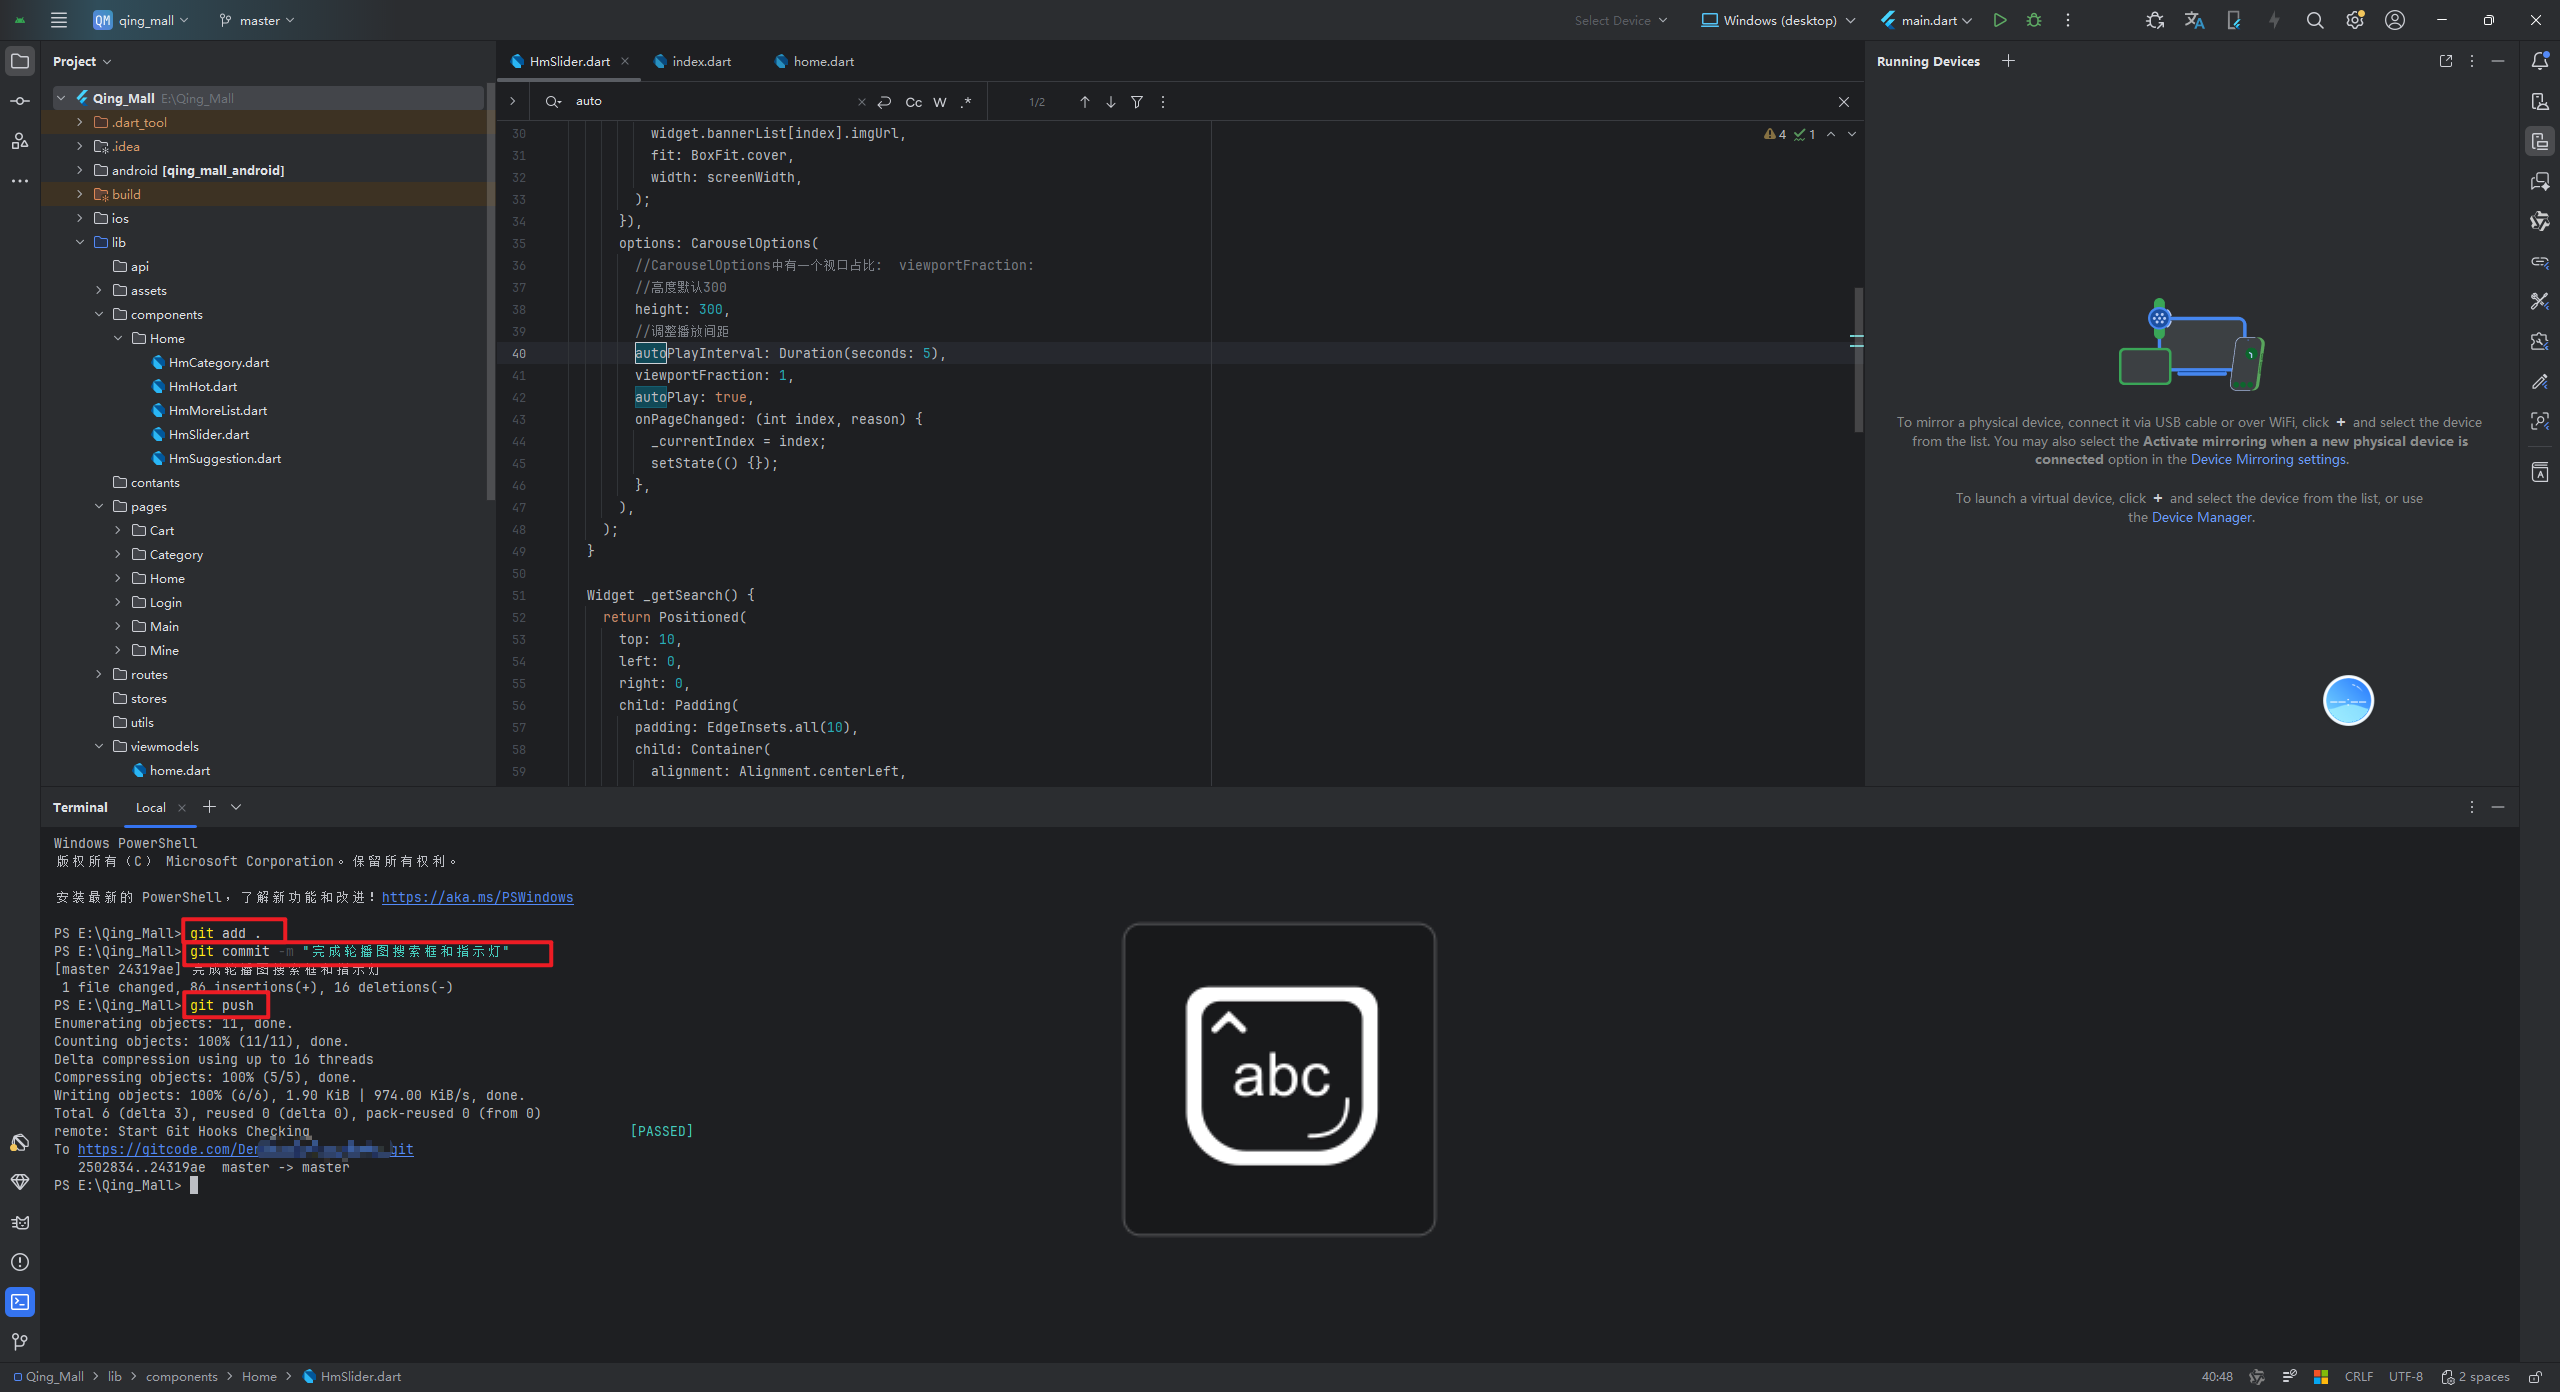The height and width of the screenshot is (1392, 2560).
Task: Click the Run main.dart play icon
Action: 1999,20
